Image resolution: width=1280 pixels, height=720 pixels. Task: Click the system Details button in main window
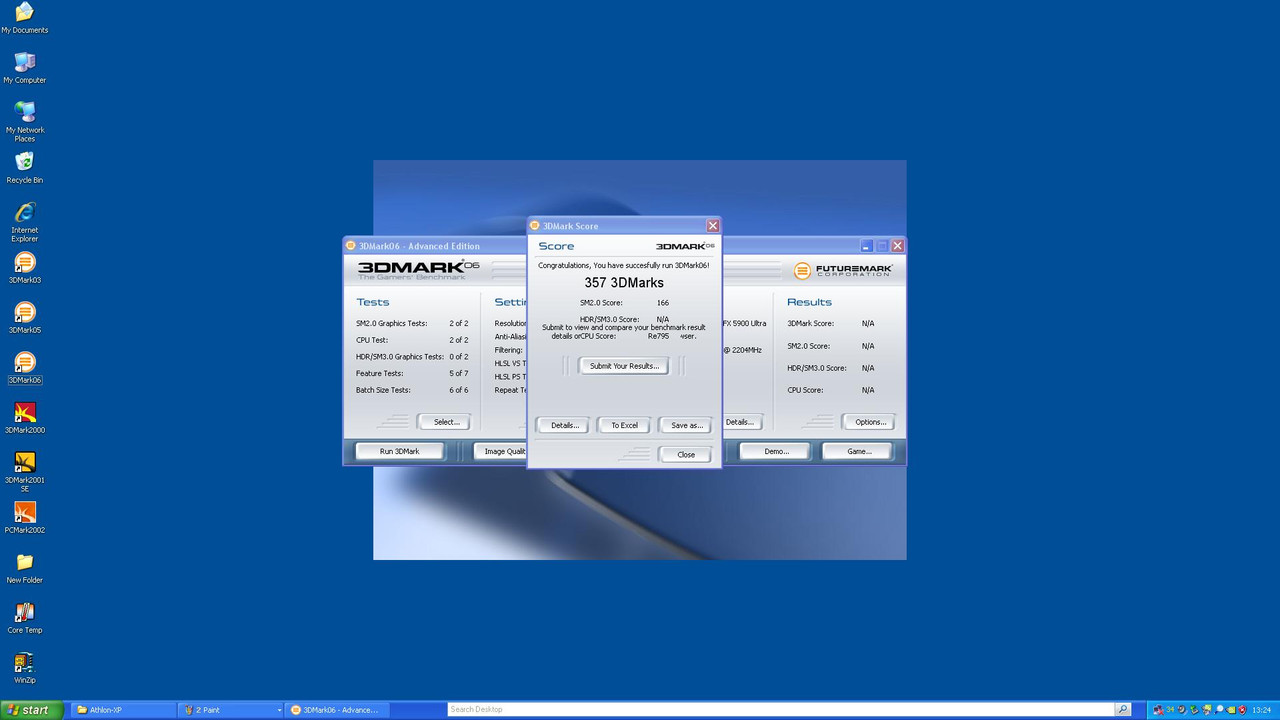[x=742, y=422]
